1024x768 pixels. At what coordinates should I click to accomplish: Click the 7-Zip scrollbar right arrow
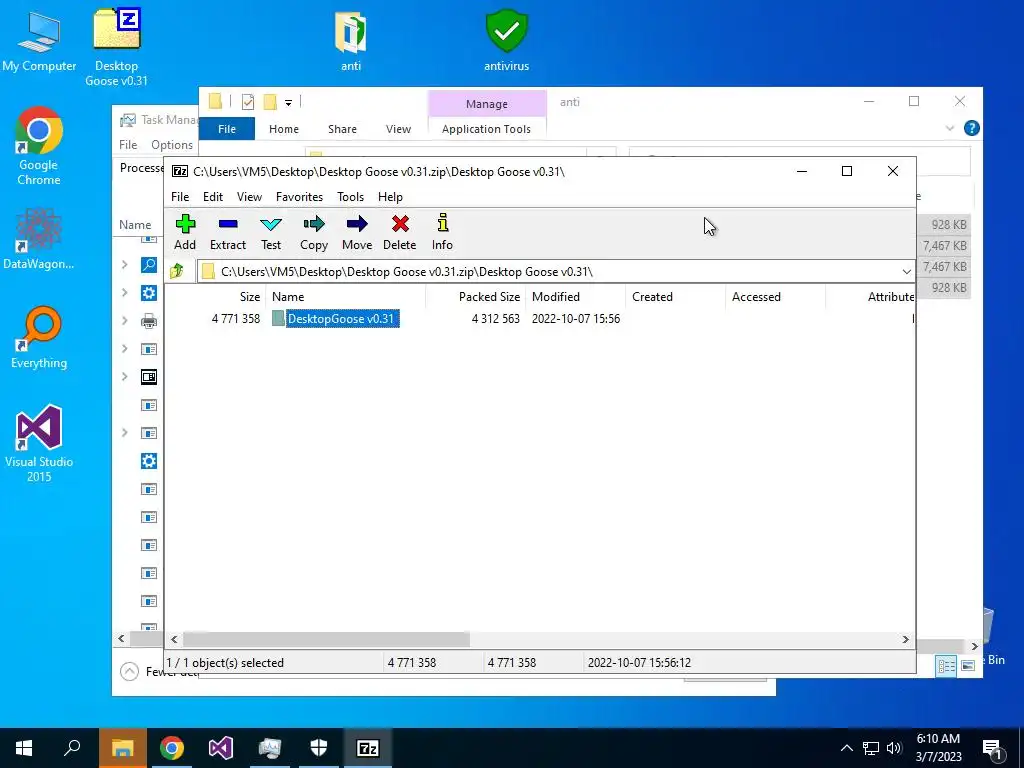click(906, 639)
